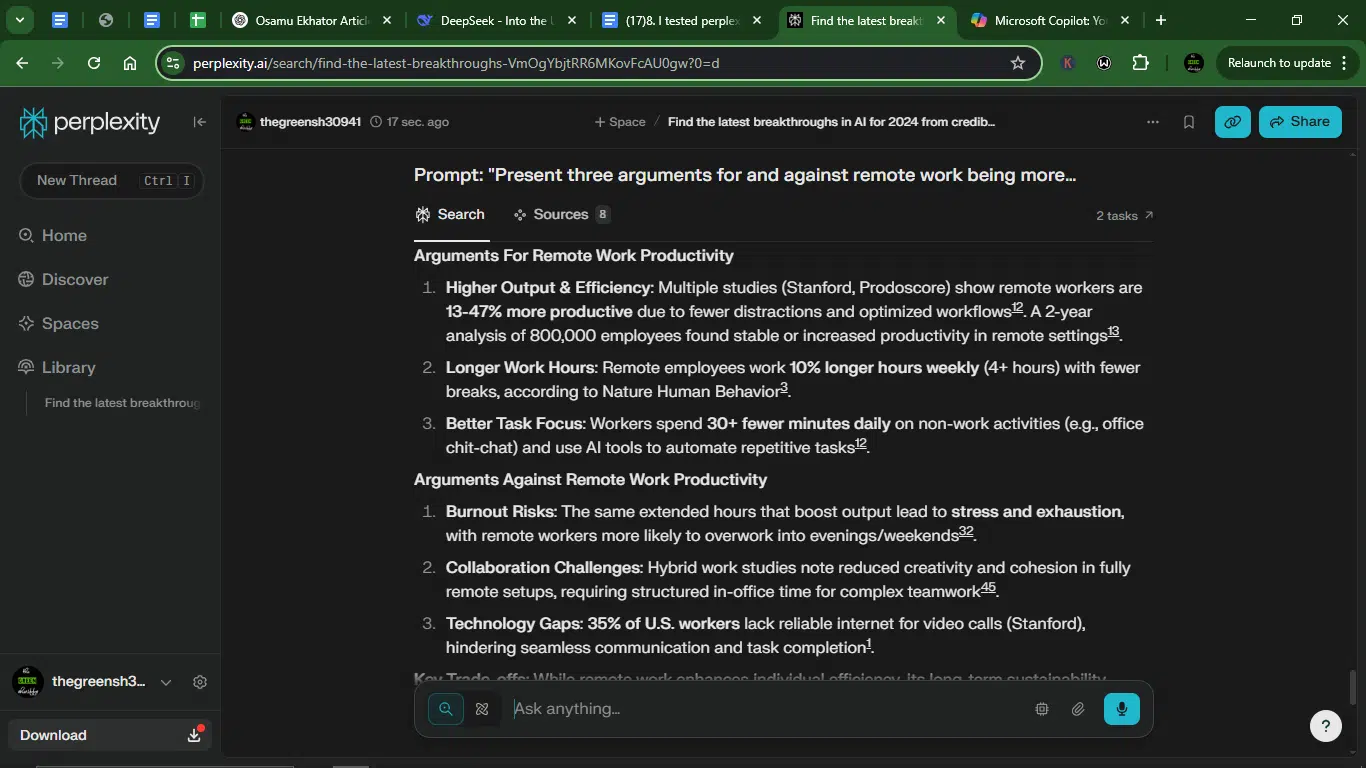
Task: Open the source settings globe icon in input
Action: pyautogui.click(x=1042, y=709)
